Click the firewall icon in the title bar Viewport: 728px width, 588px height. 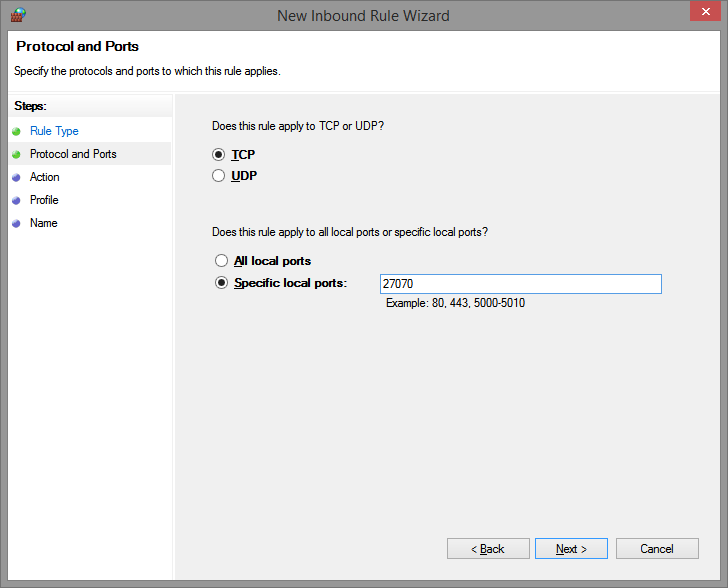tap(17, 15)
